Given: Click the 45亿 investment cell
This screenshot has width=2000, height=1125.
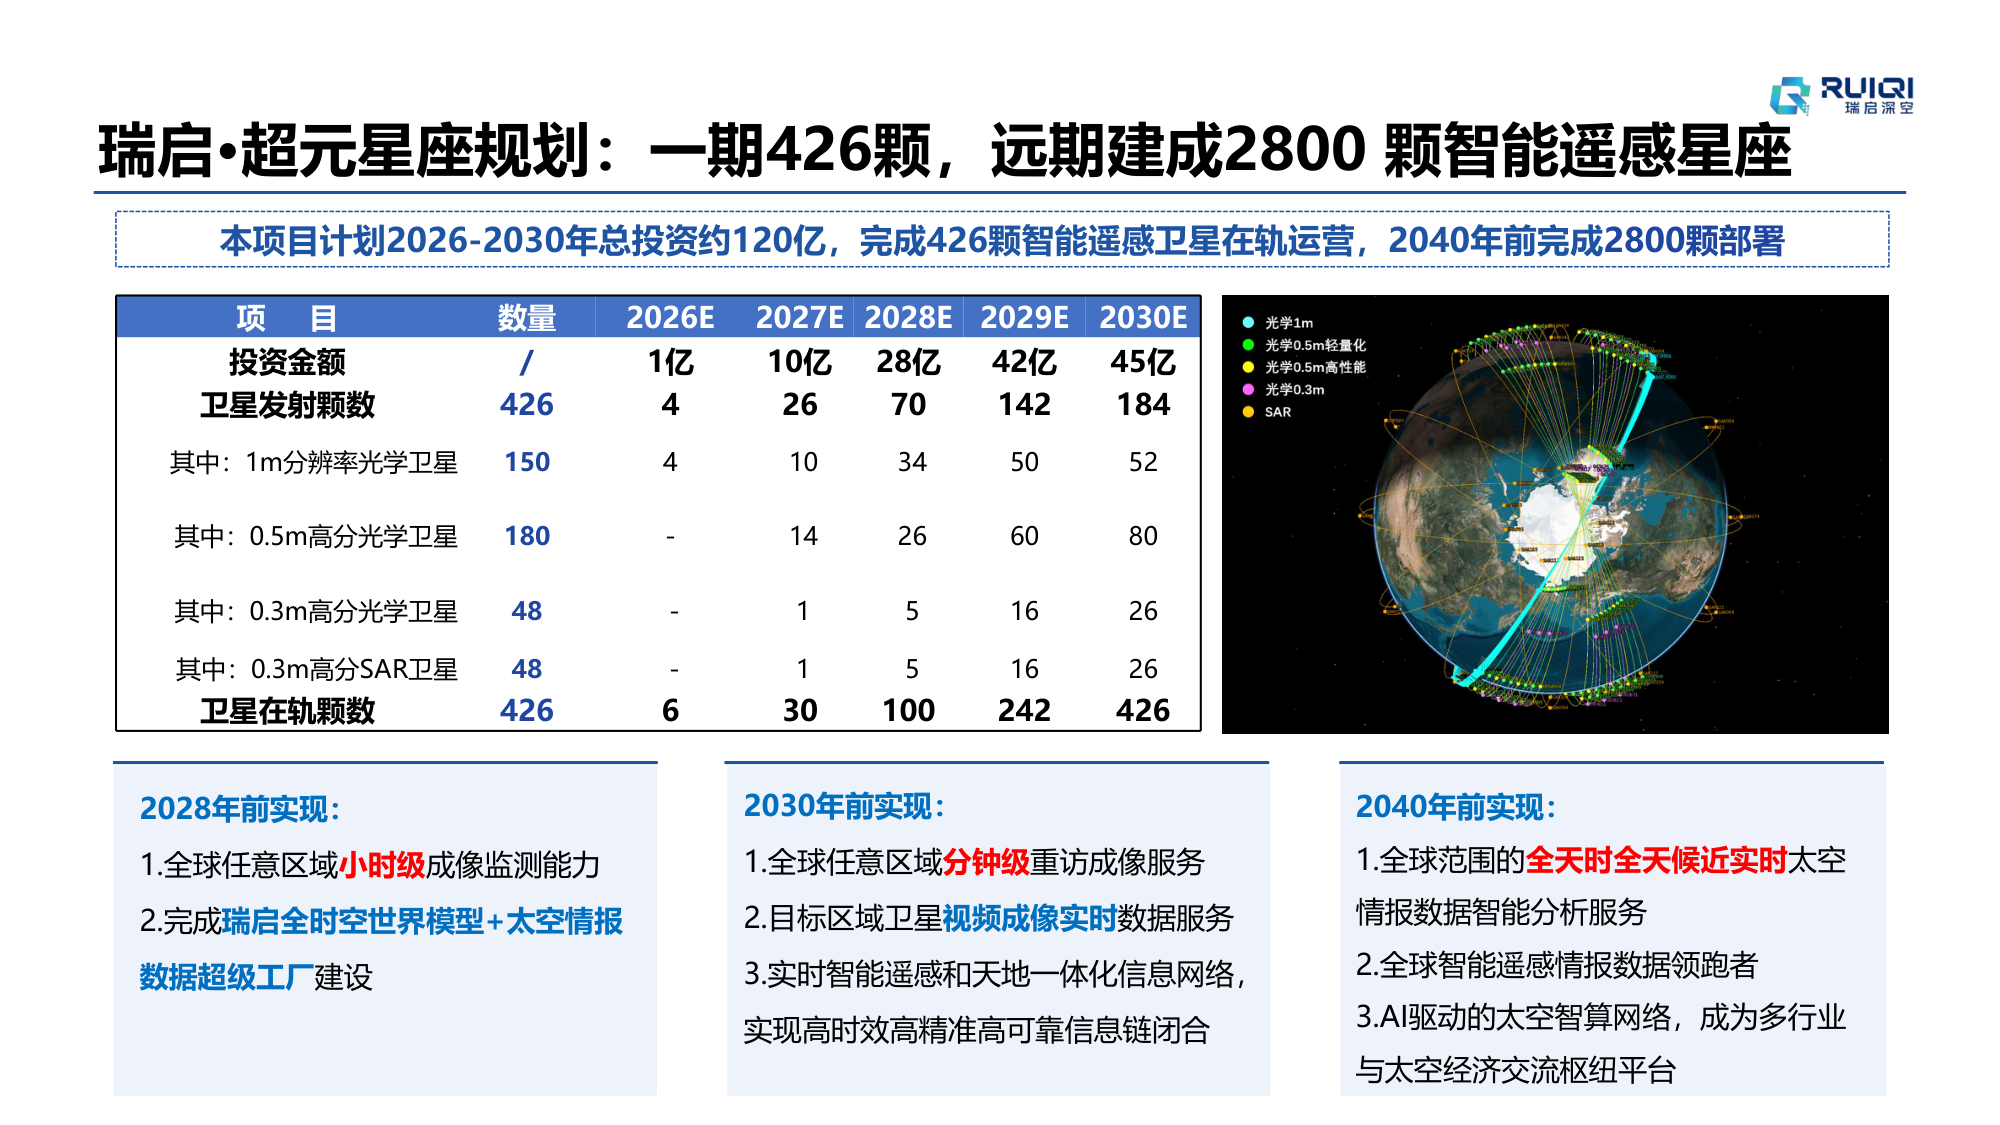Looking at the screenshot, I should point(1143,361).
